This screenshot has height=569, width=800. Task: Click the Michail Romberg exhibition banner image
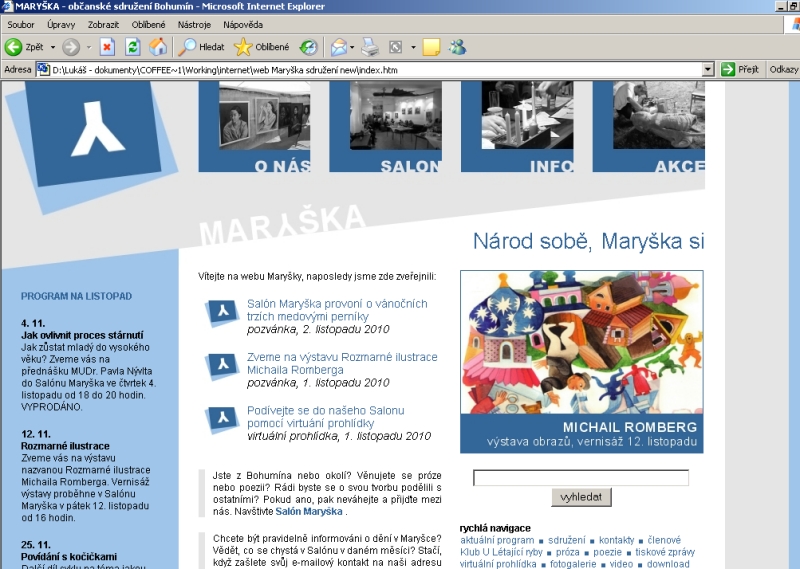[x=582, y=361]
